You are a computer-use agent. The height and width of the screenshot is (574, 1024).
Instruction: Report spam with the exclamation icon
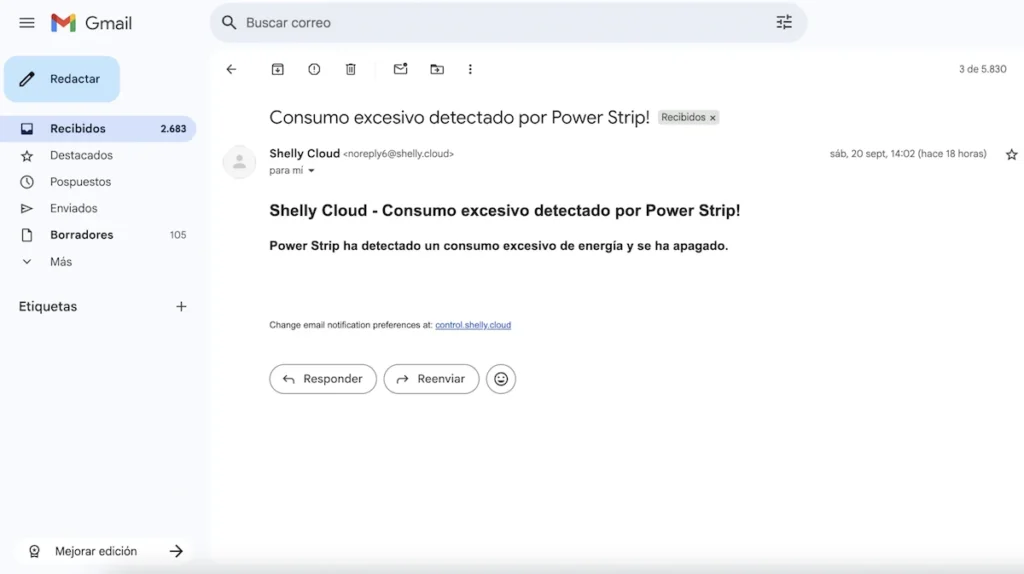pos(314,69)
